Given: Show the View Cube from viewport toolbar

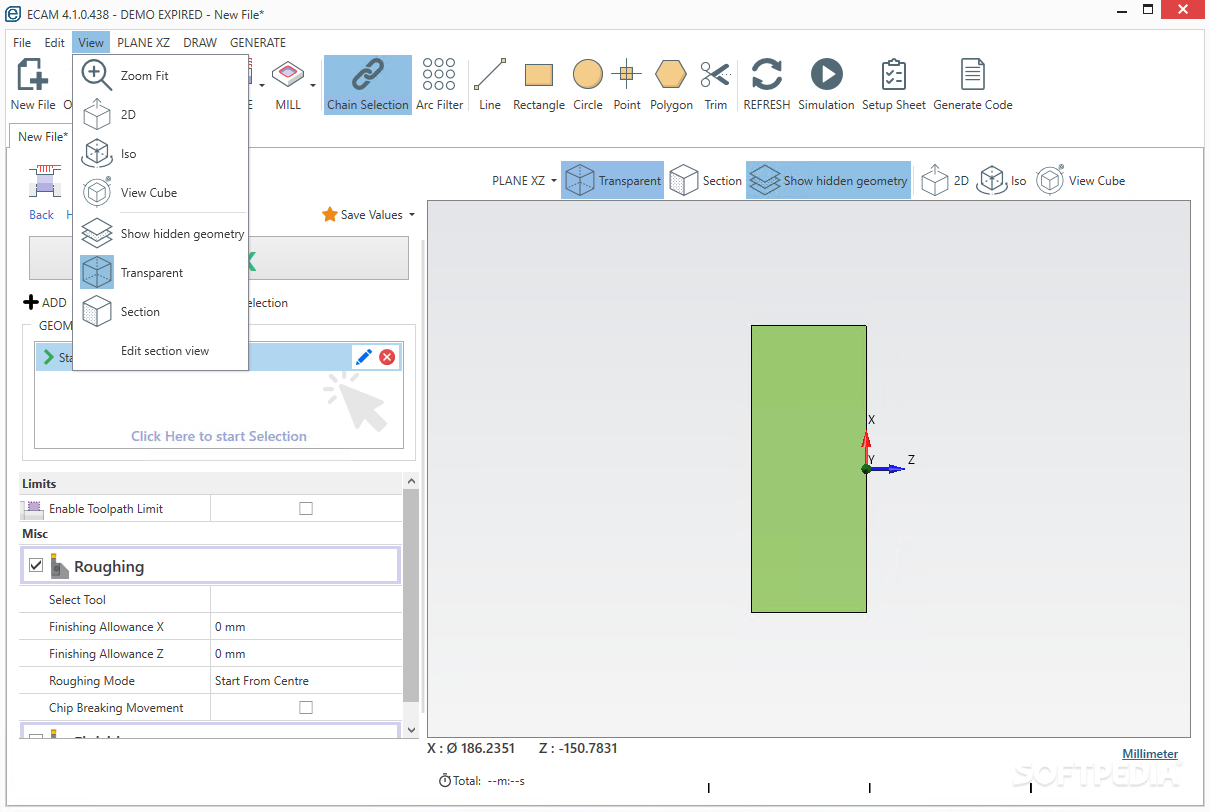Looking at the screenshot, I should click(1081, 181).
